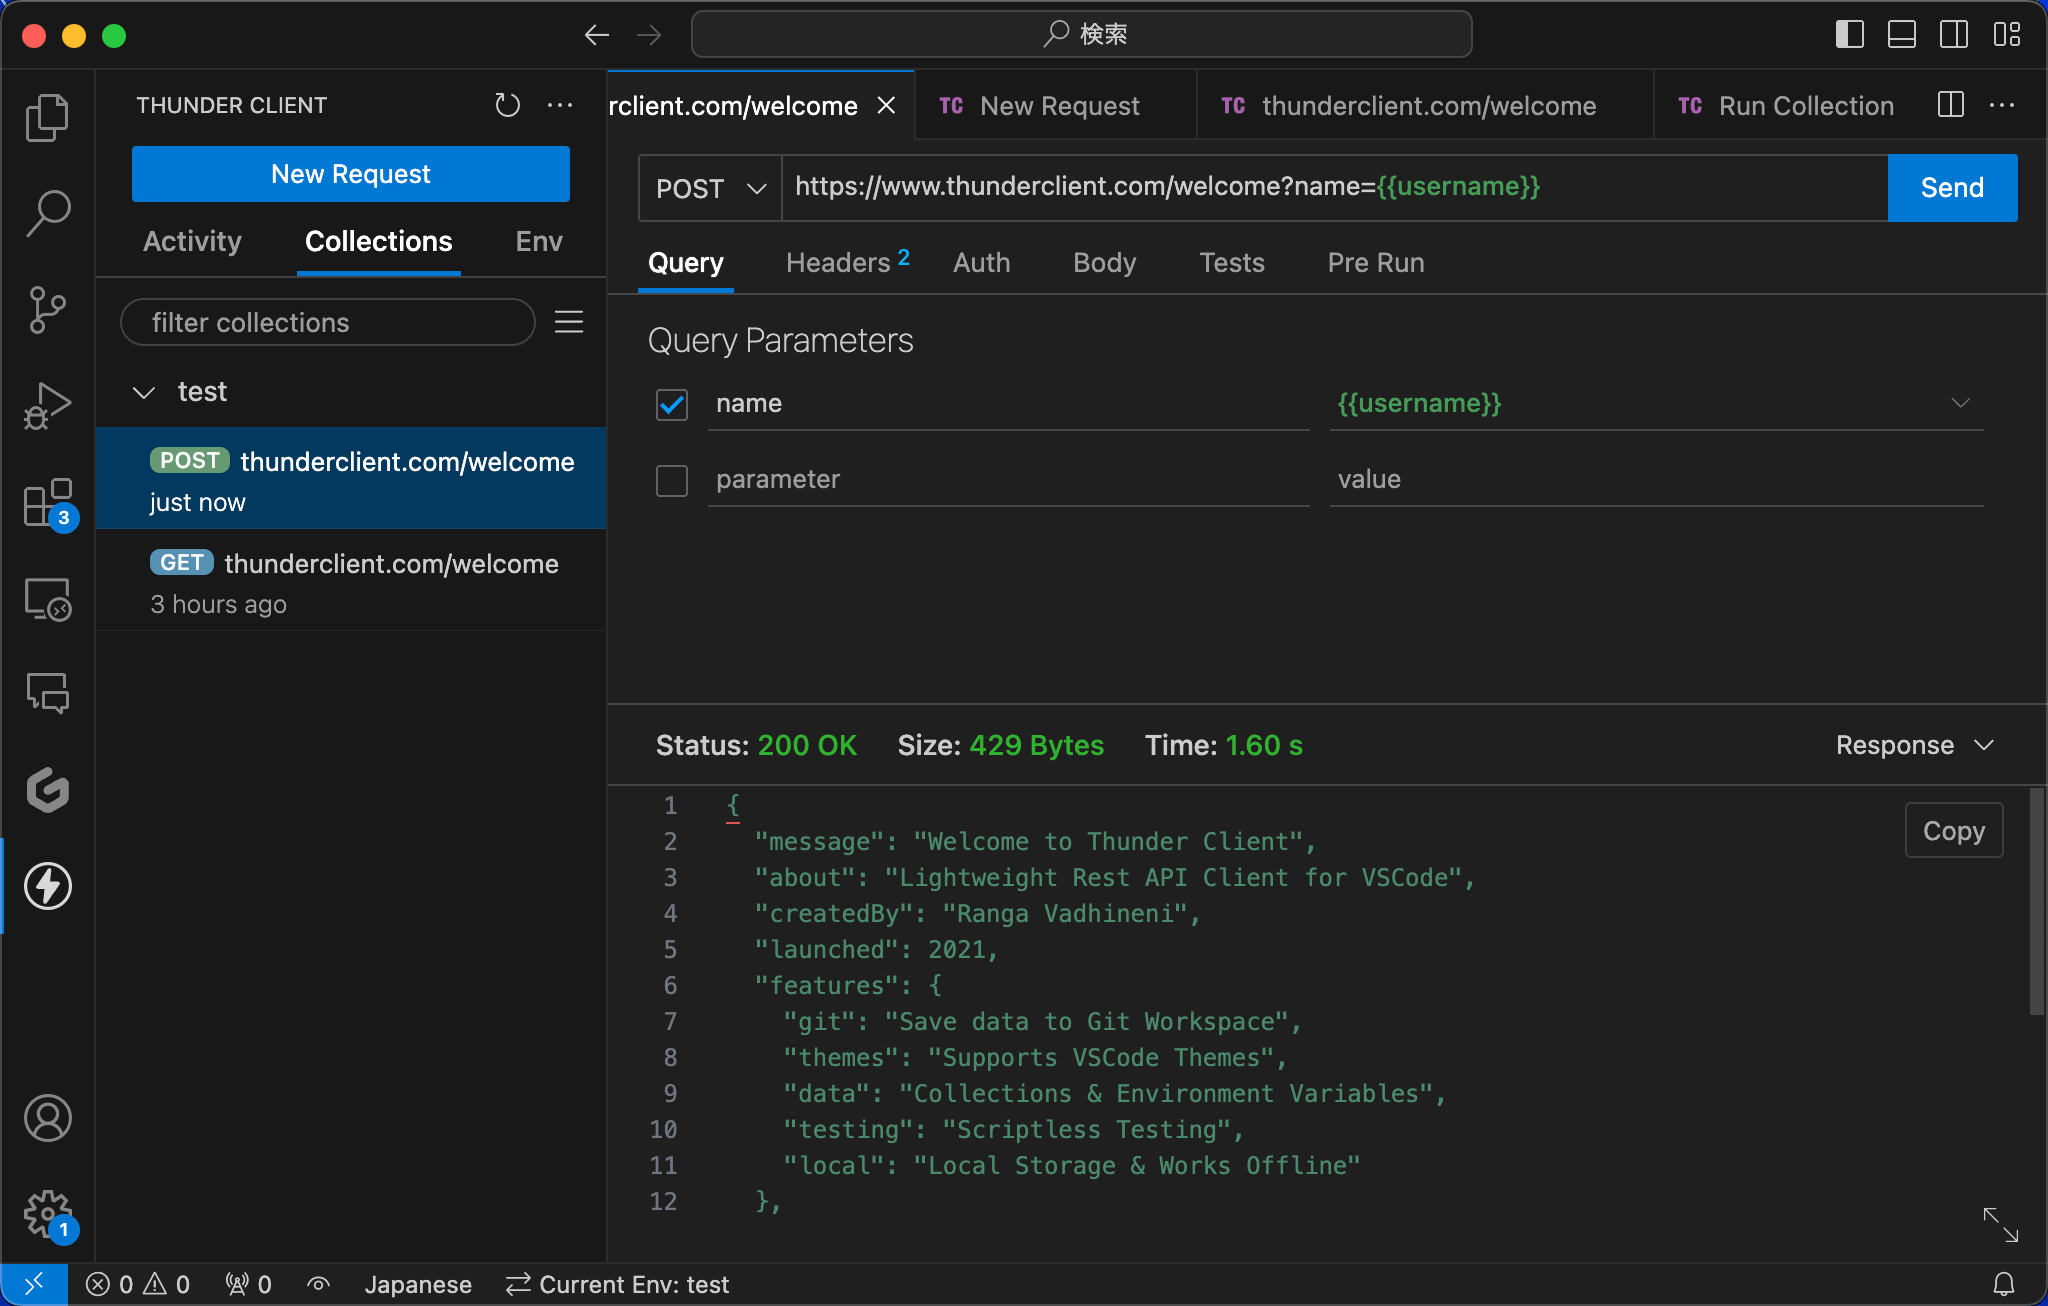Open the POST method dropdown

710,188
